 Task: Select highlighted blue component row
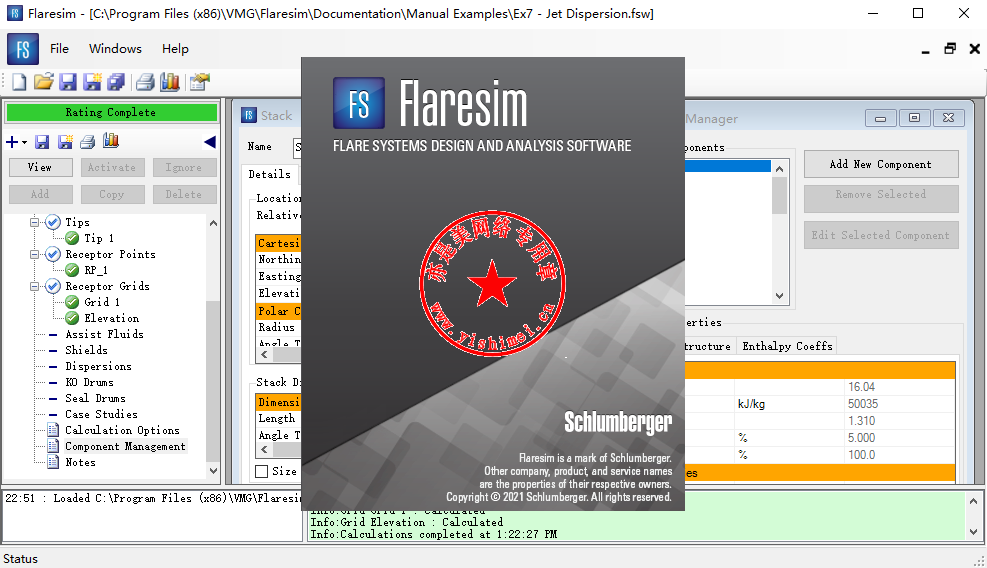point(727,166)
